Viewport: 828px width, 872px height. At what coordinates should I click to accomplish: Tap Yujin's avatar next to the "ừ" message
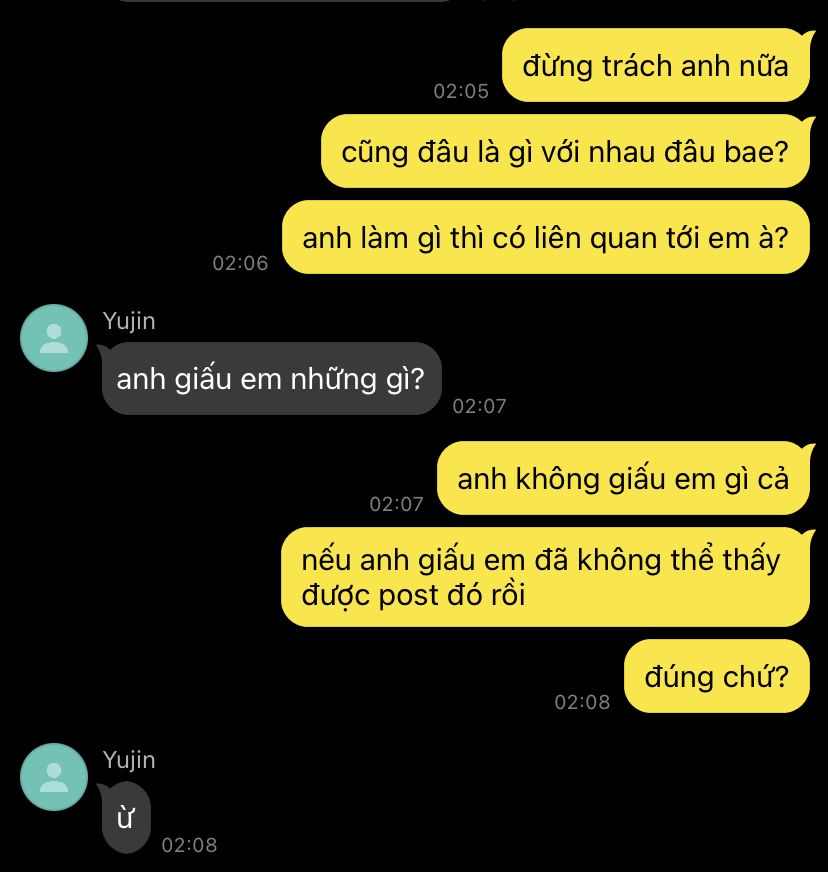(x=54, y=776)
